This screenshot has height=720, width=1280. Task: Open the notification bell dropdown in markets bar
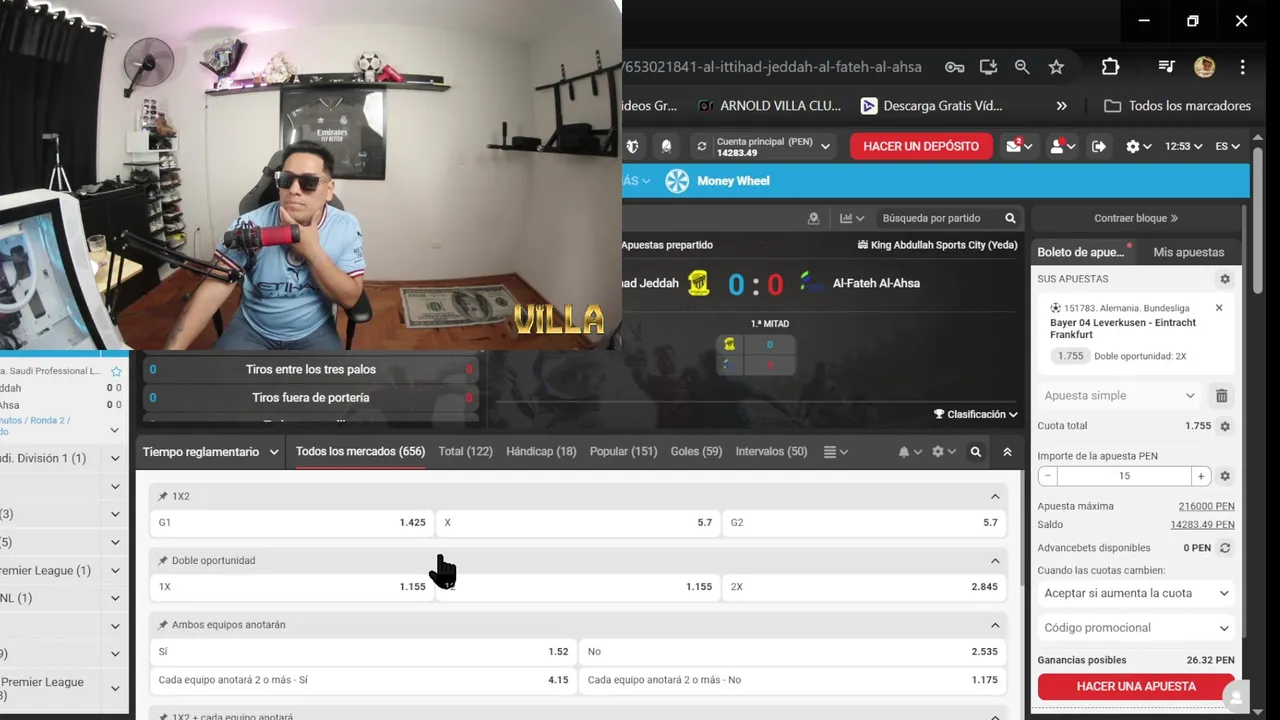pos(909,452)
